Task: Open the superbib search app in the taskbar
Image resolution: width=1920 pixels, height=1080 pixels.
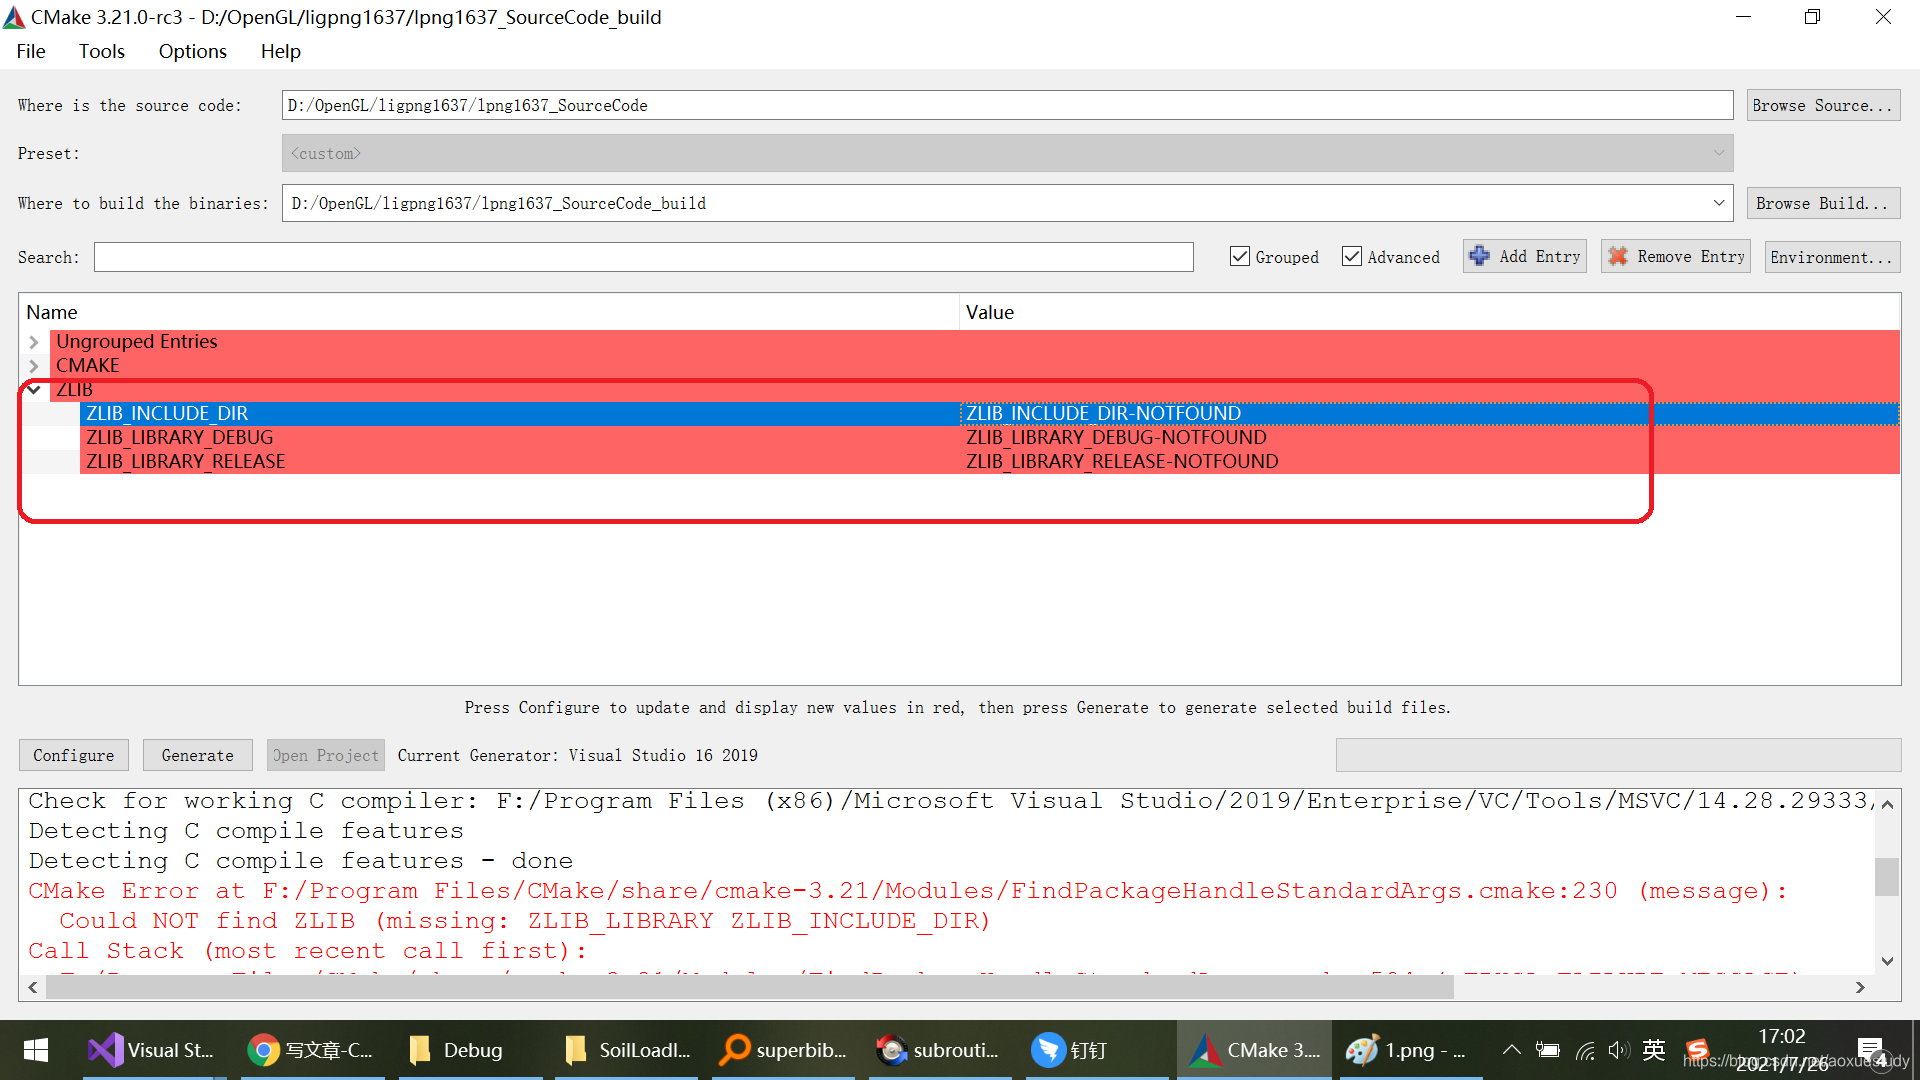Action: pos(782,1050)
